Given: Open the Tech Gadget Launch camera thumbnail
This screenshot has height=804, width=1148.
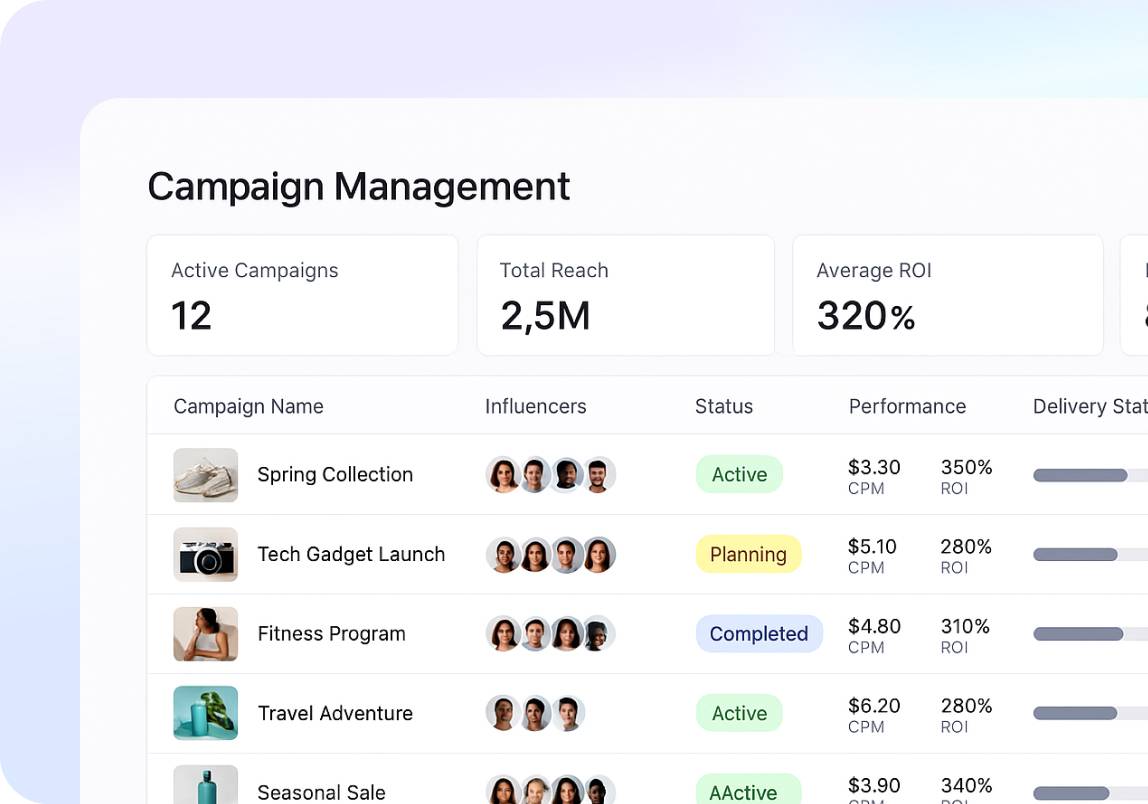Looking at the screenshot, I should (x=205, y=555).
